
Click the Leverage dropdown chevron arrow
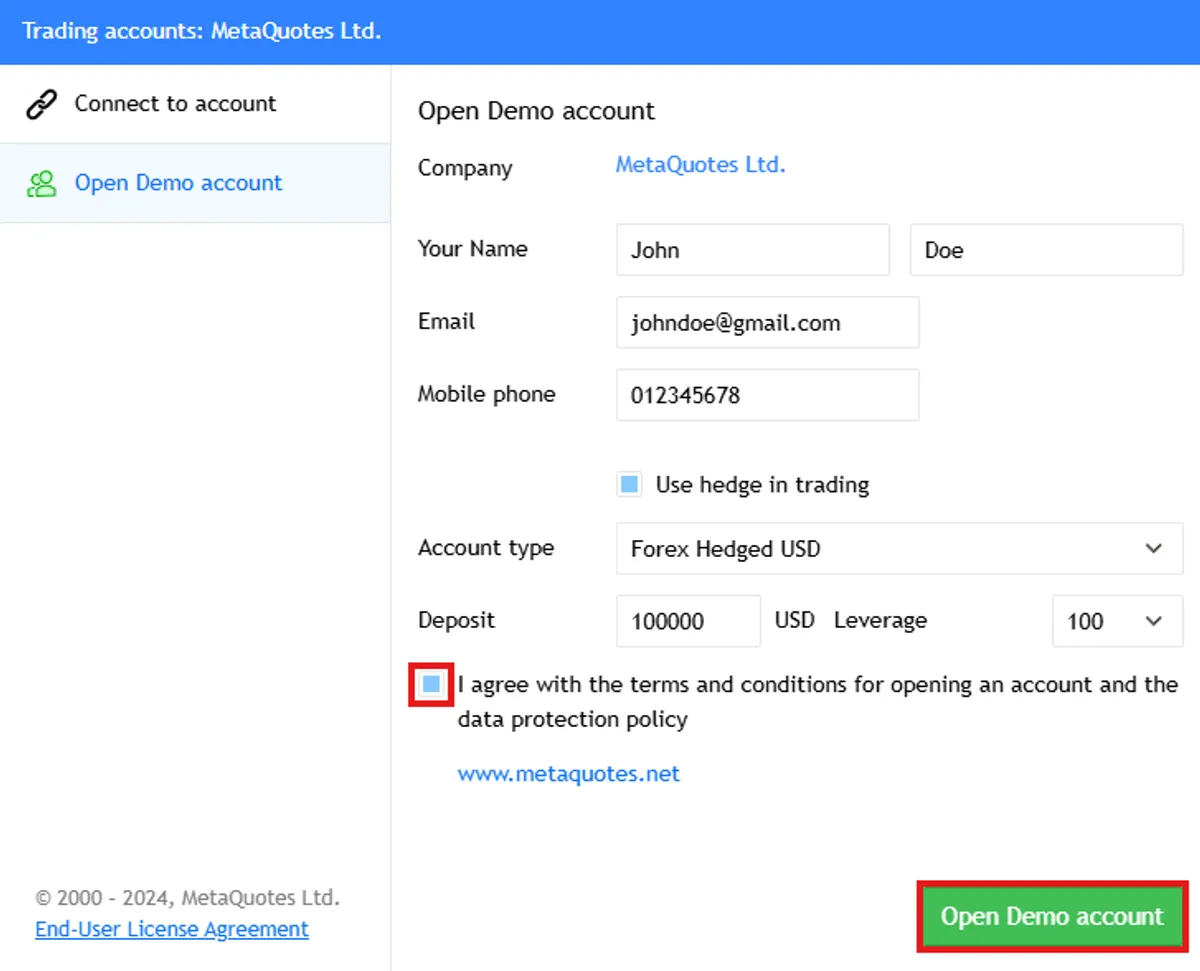coord(1154,621)
